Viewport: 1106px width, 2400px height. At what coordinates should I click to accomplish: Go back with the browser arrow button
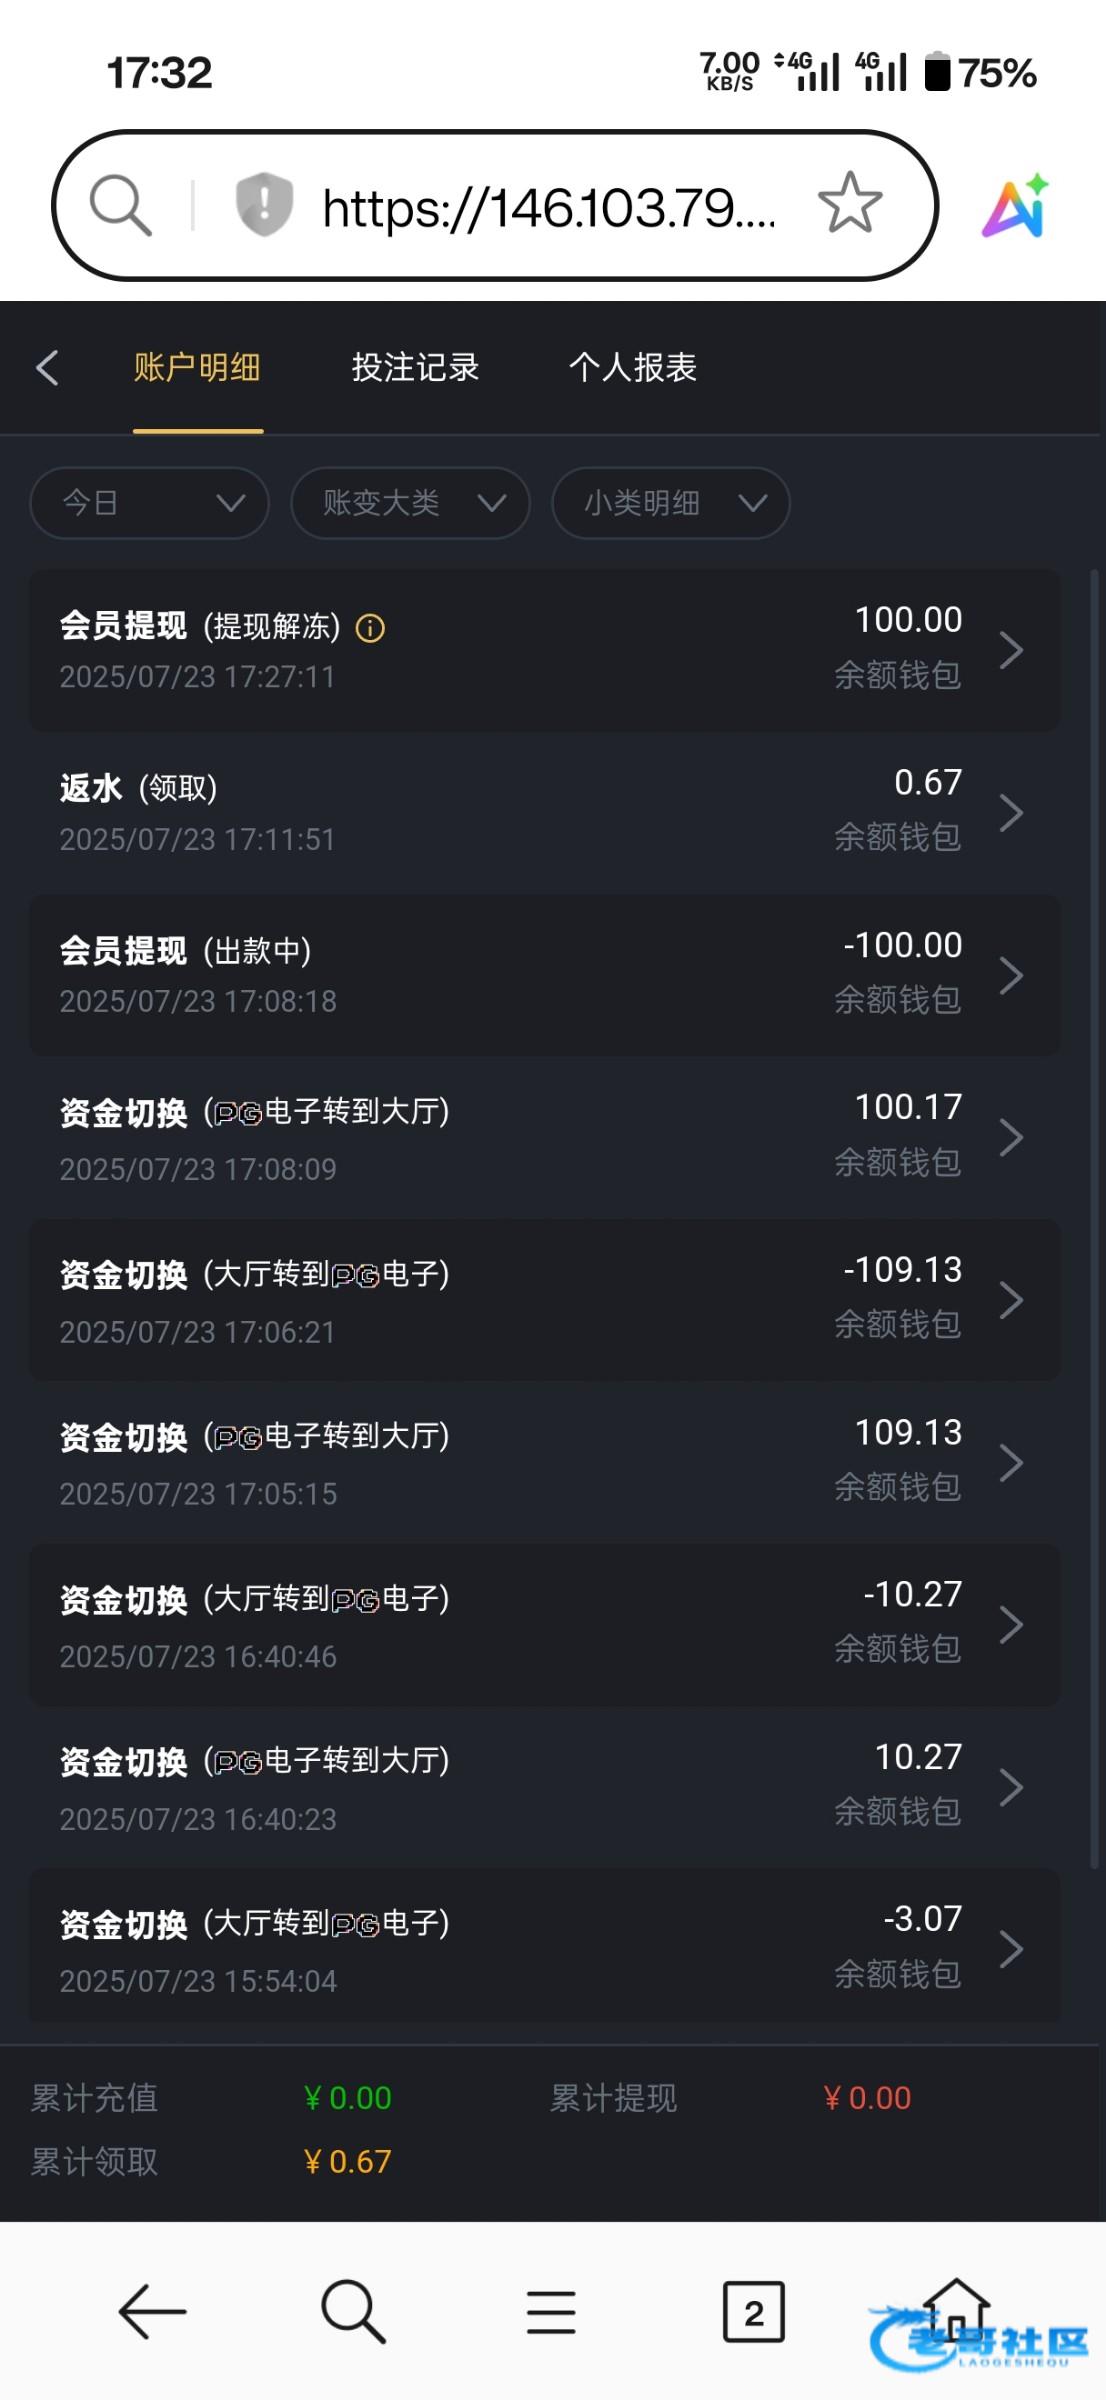click(x=152, y=2312)
